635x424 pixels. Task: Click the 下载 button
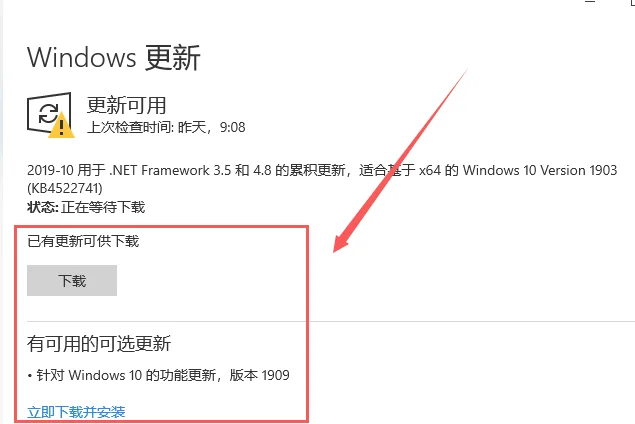click(x=72, y=281)
